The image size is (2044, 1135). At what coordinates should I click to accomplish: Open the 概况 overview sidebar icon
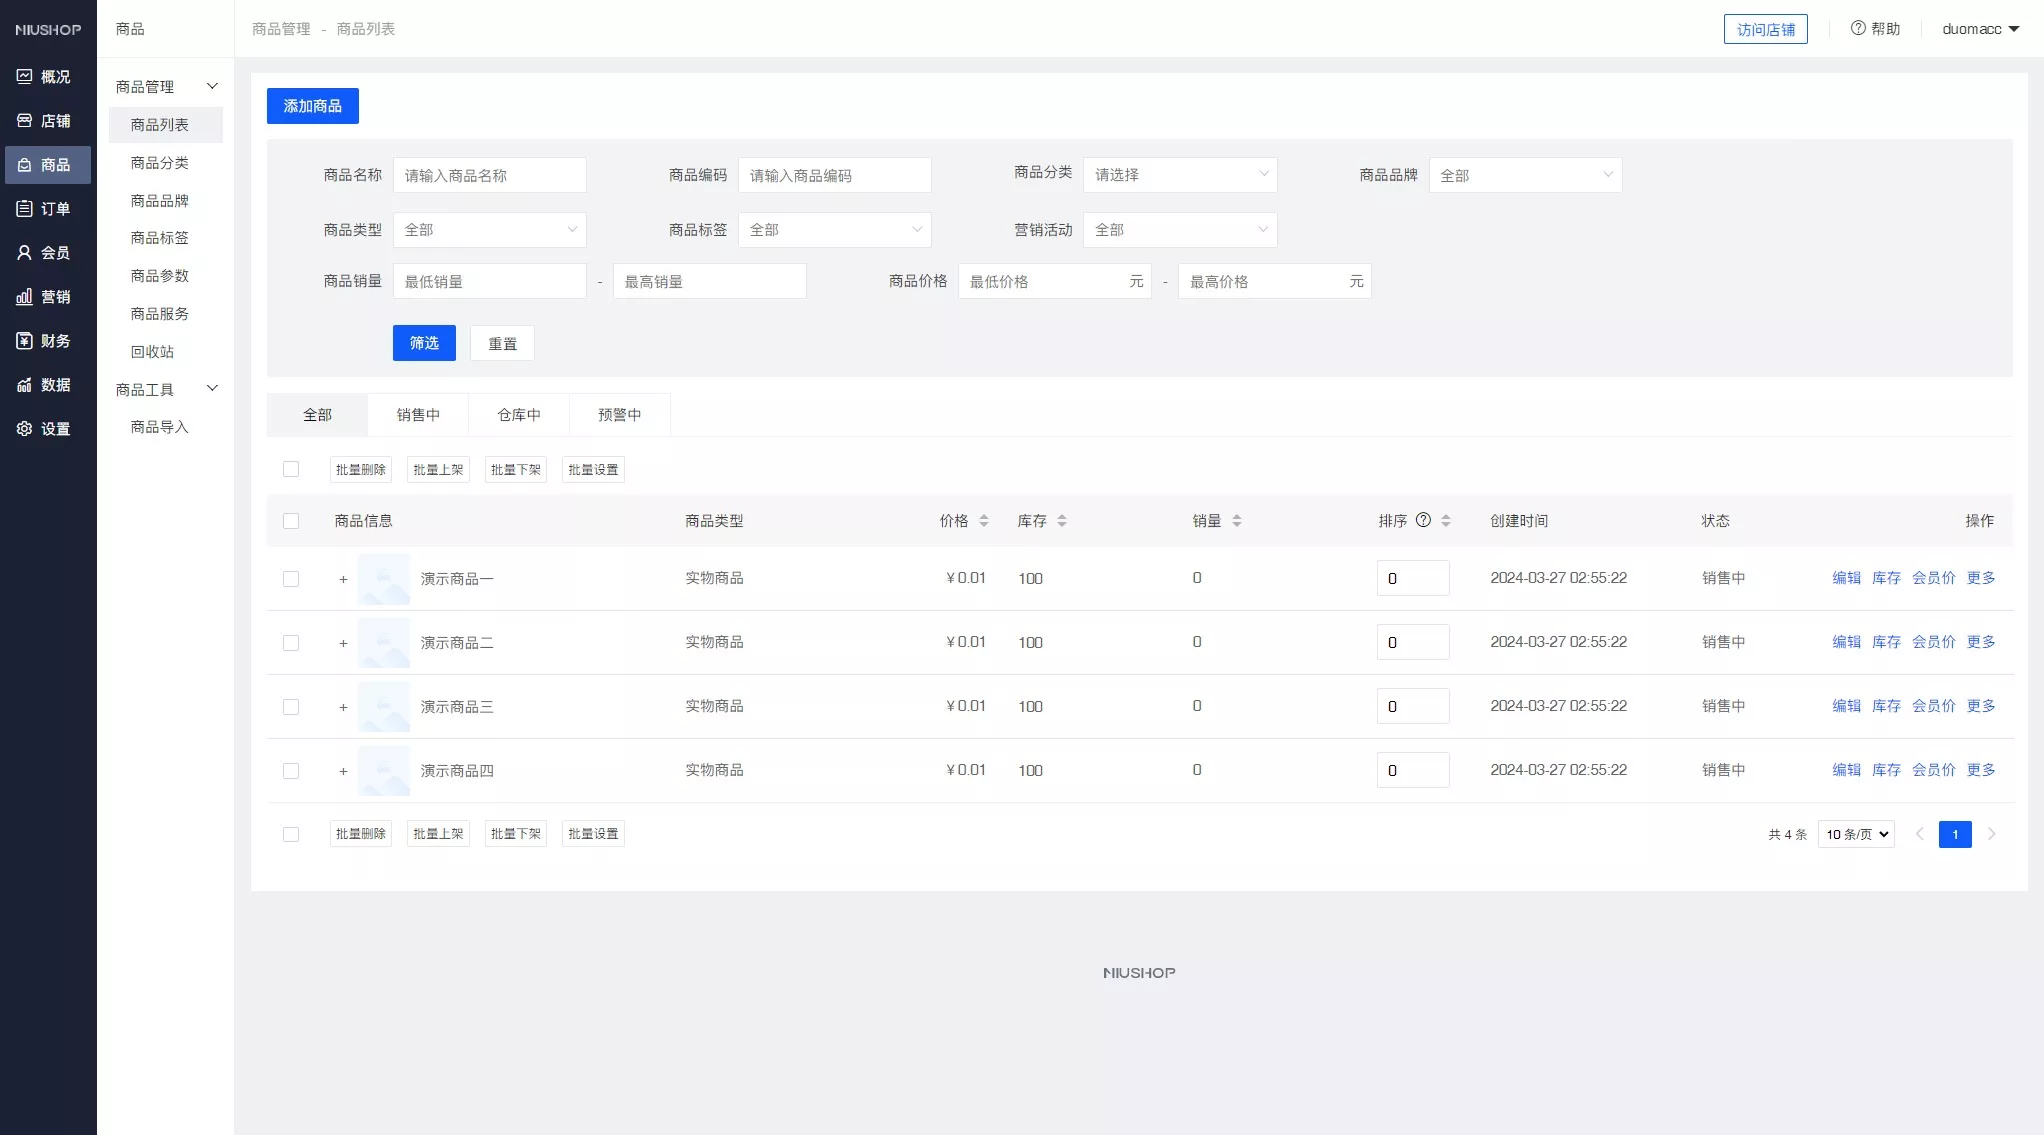pyautogui.click(x=25, y=77)
